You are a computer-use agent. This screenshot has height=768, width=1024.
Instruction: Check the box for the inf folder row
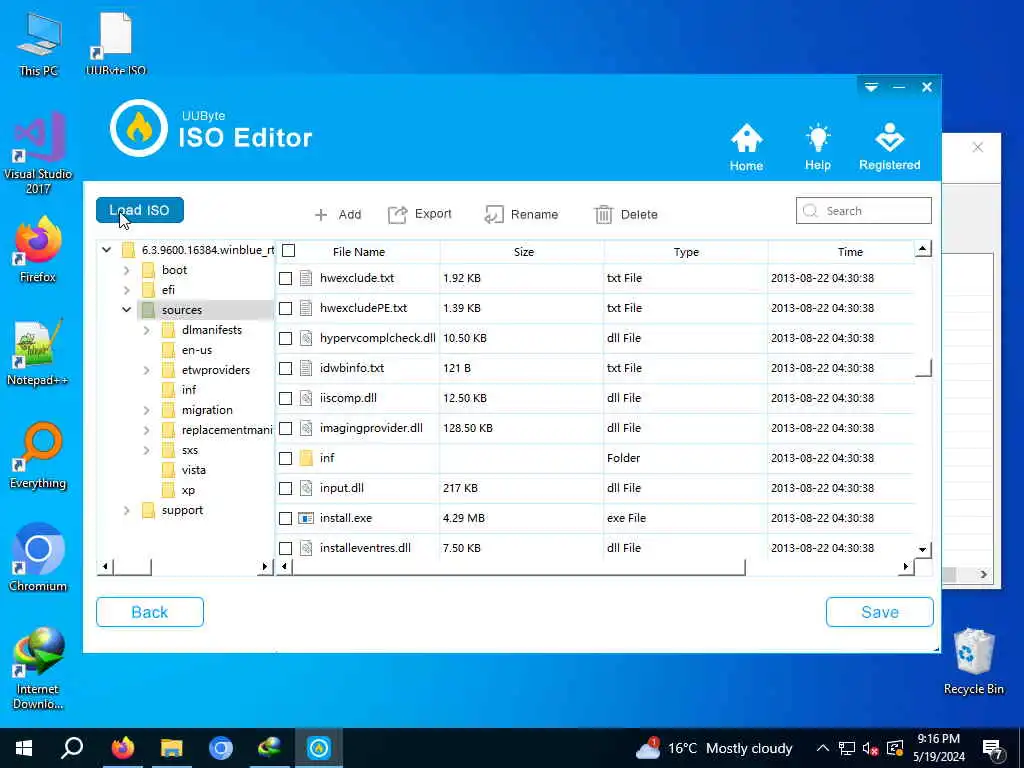285,458
